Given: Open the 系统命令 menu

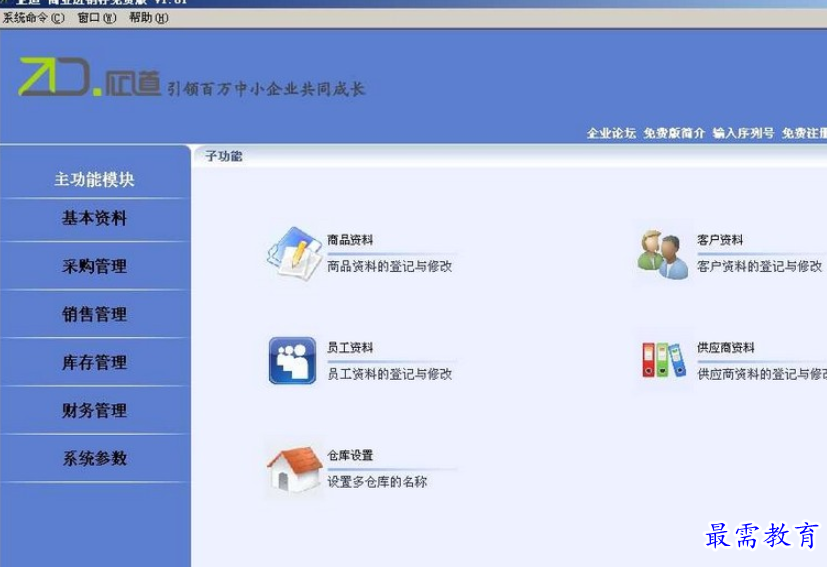Looking at the screenshot, I should (34, 18).
